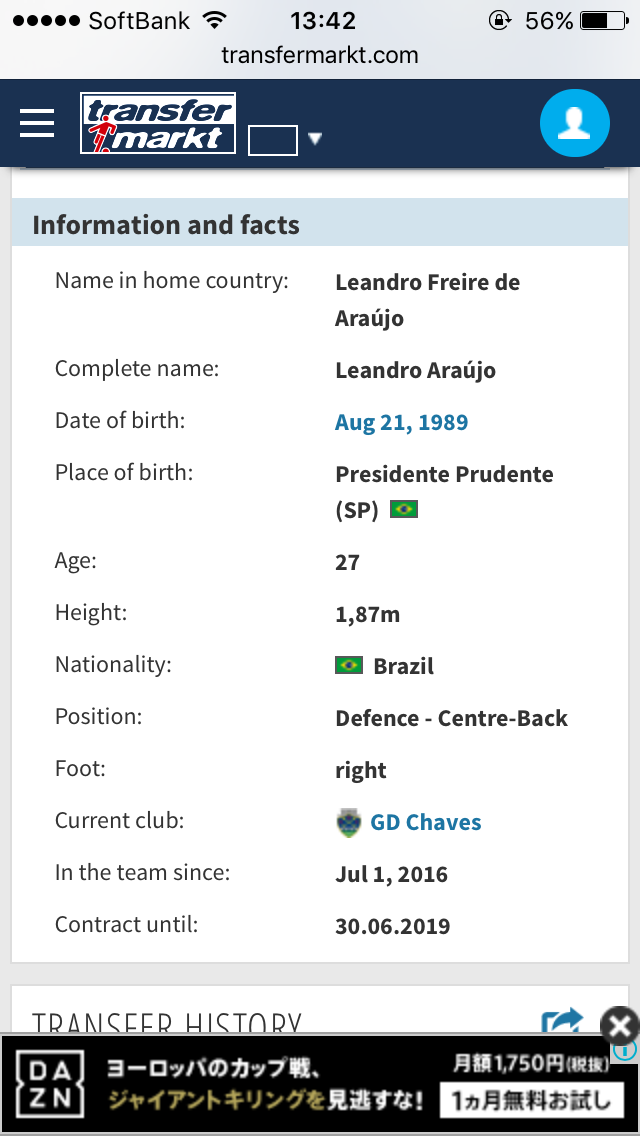Open the empty selector box in header
This screenshot has width=640, height=1136.
pyautogui.click(x=272, y=140)
